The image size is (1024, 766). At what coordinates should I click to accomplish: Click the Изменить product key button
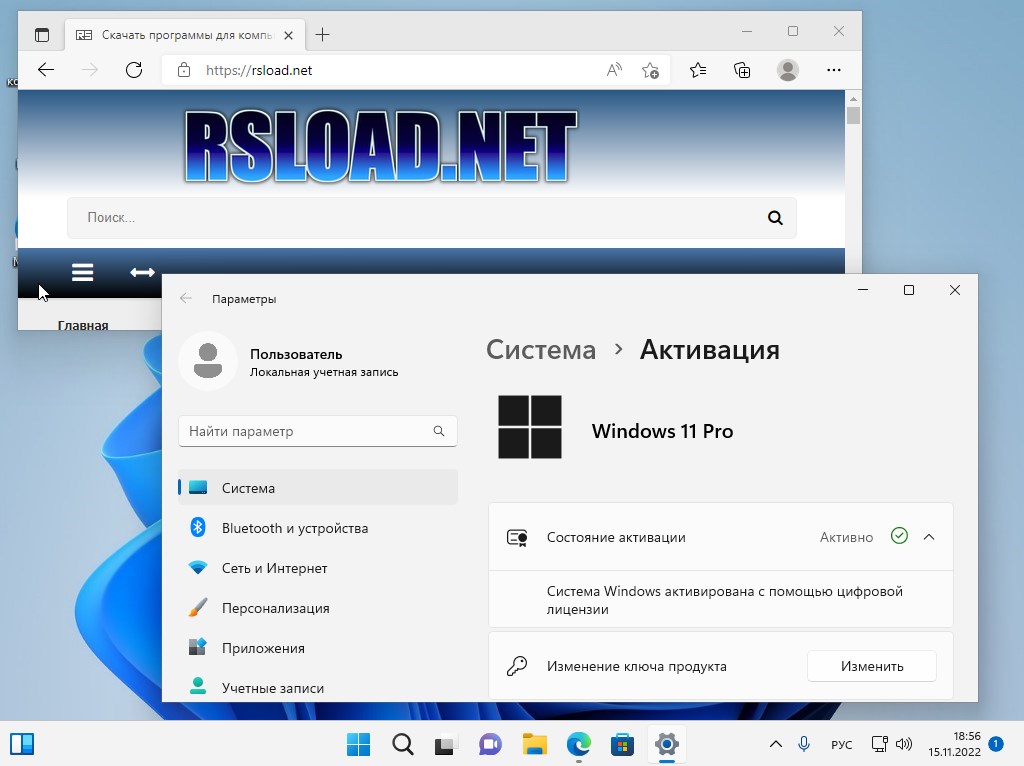point(872,666)
